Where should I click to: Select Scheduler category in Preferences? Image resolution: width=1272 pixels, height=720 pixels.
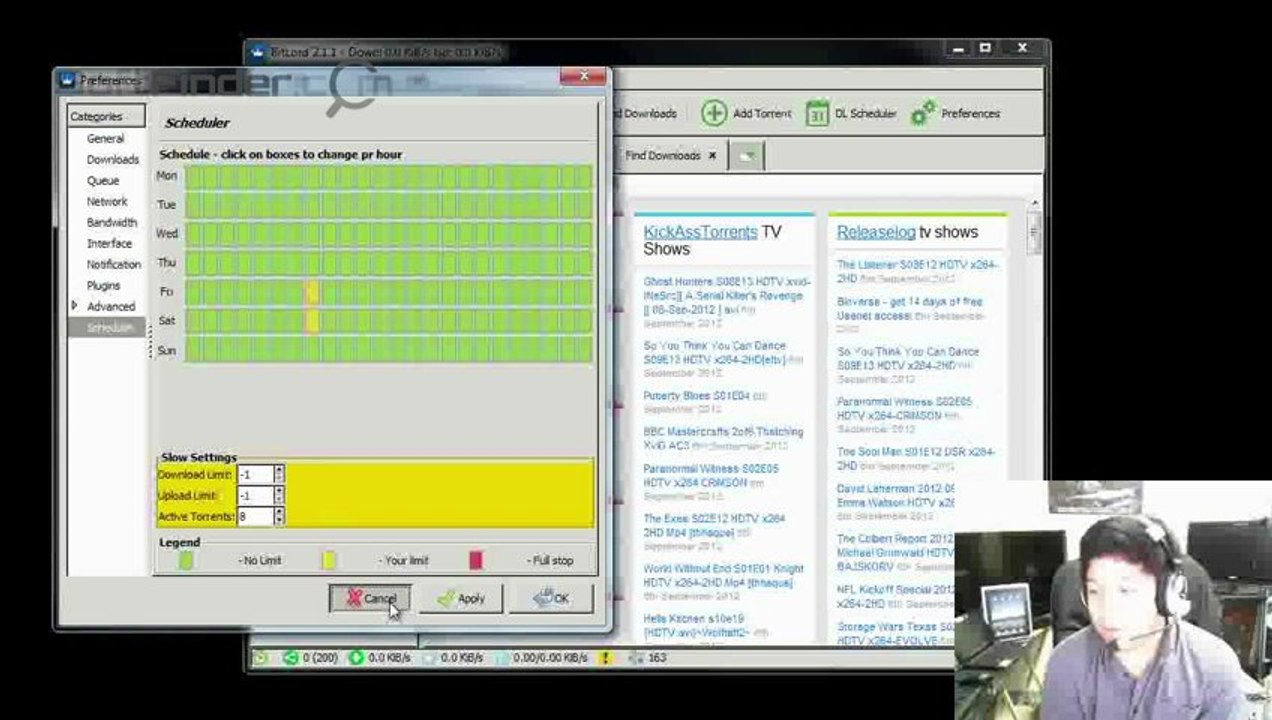click(109, 328)
